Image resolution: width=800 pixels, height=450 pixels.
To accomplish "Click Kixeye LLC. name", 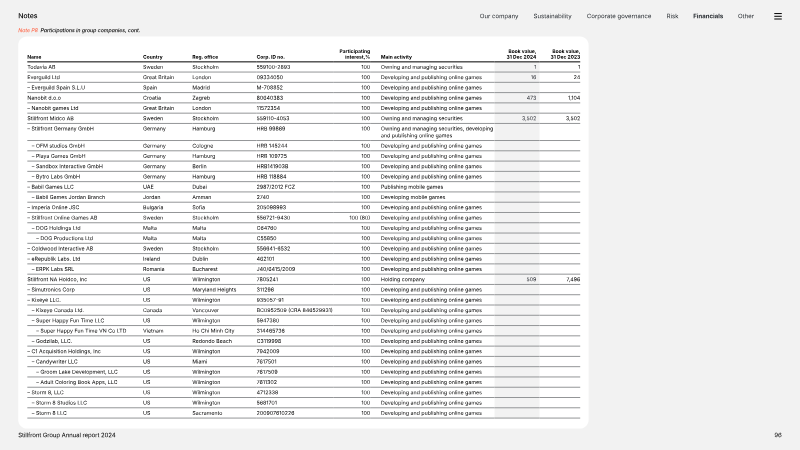I will 44,300.
